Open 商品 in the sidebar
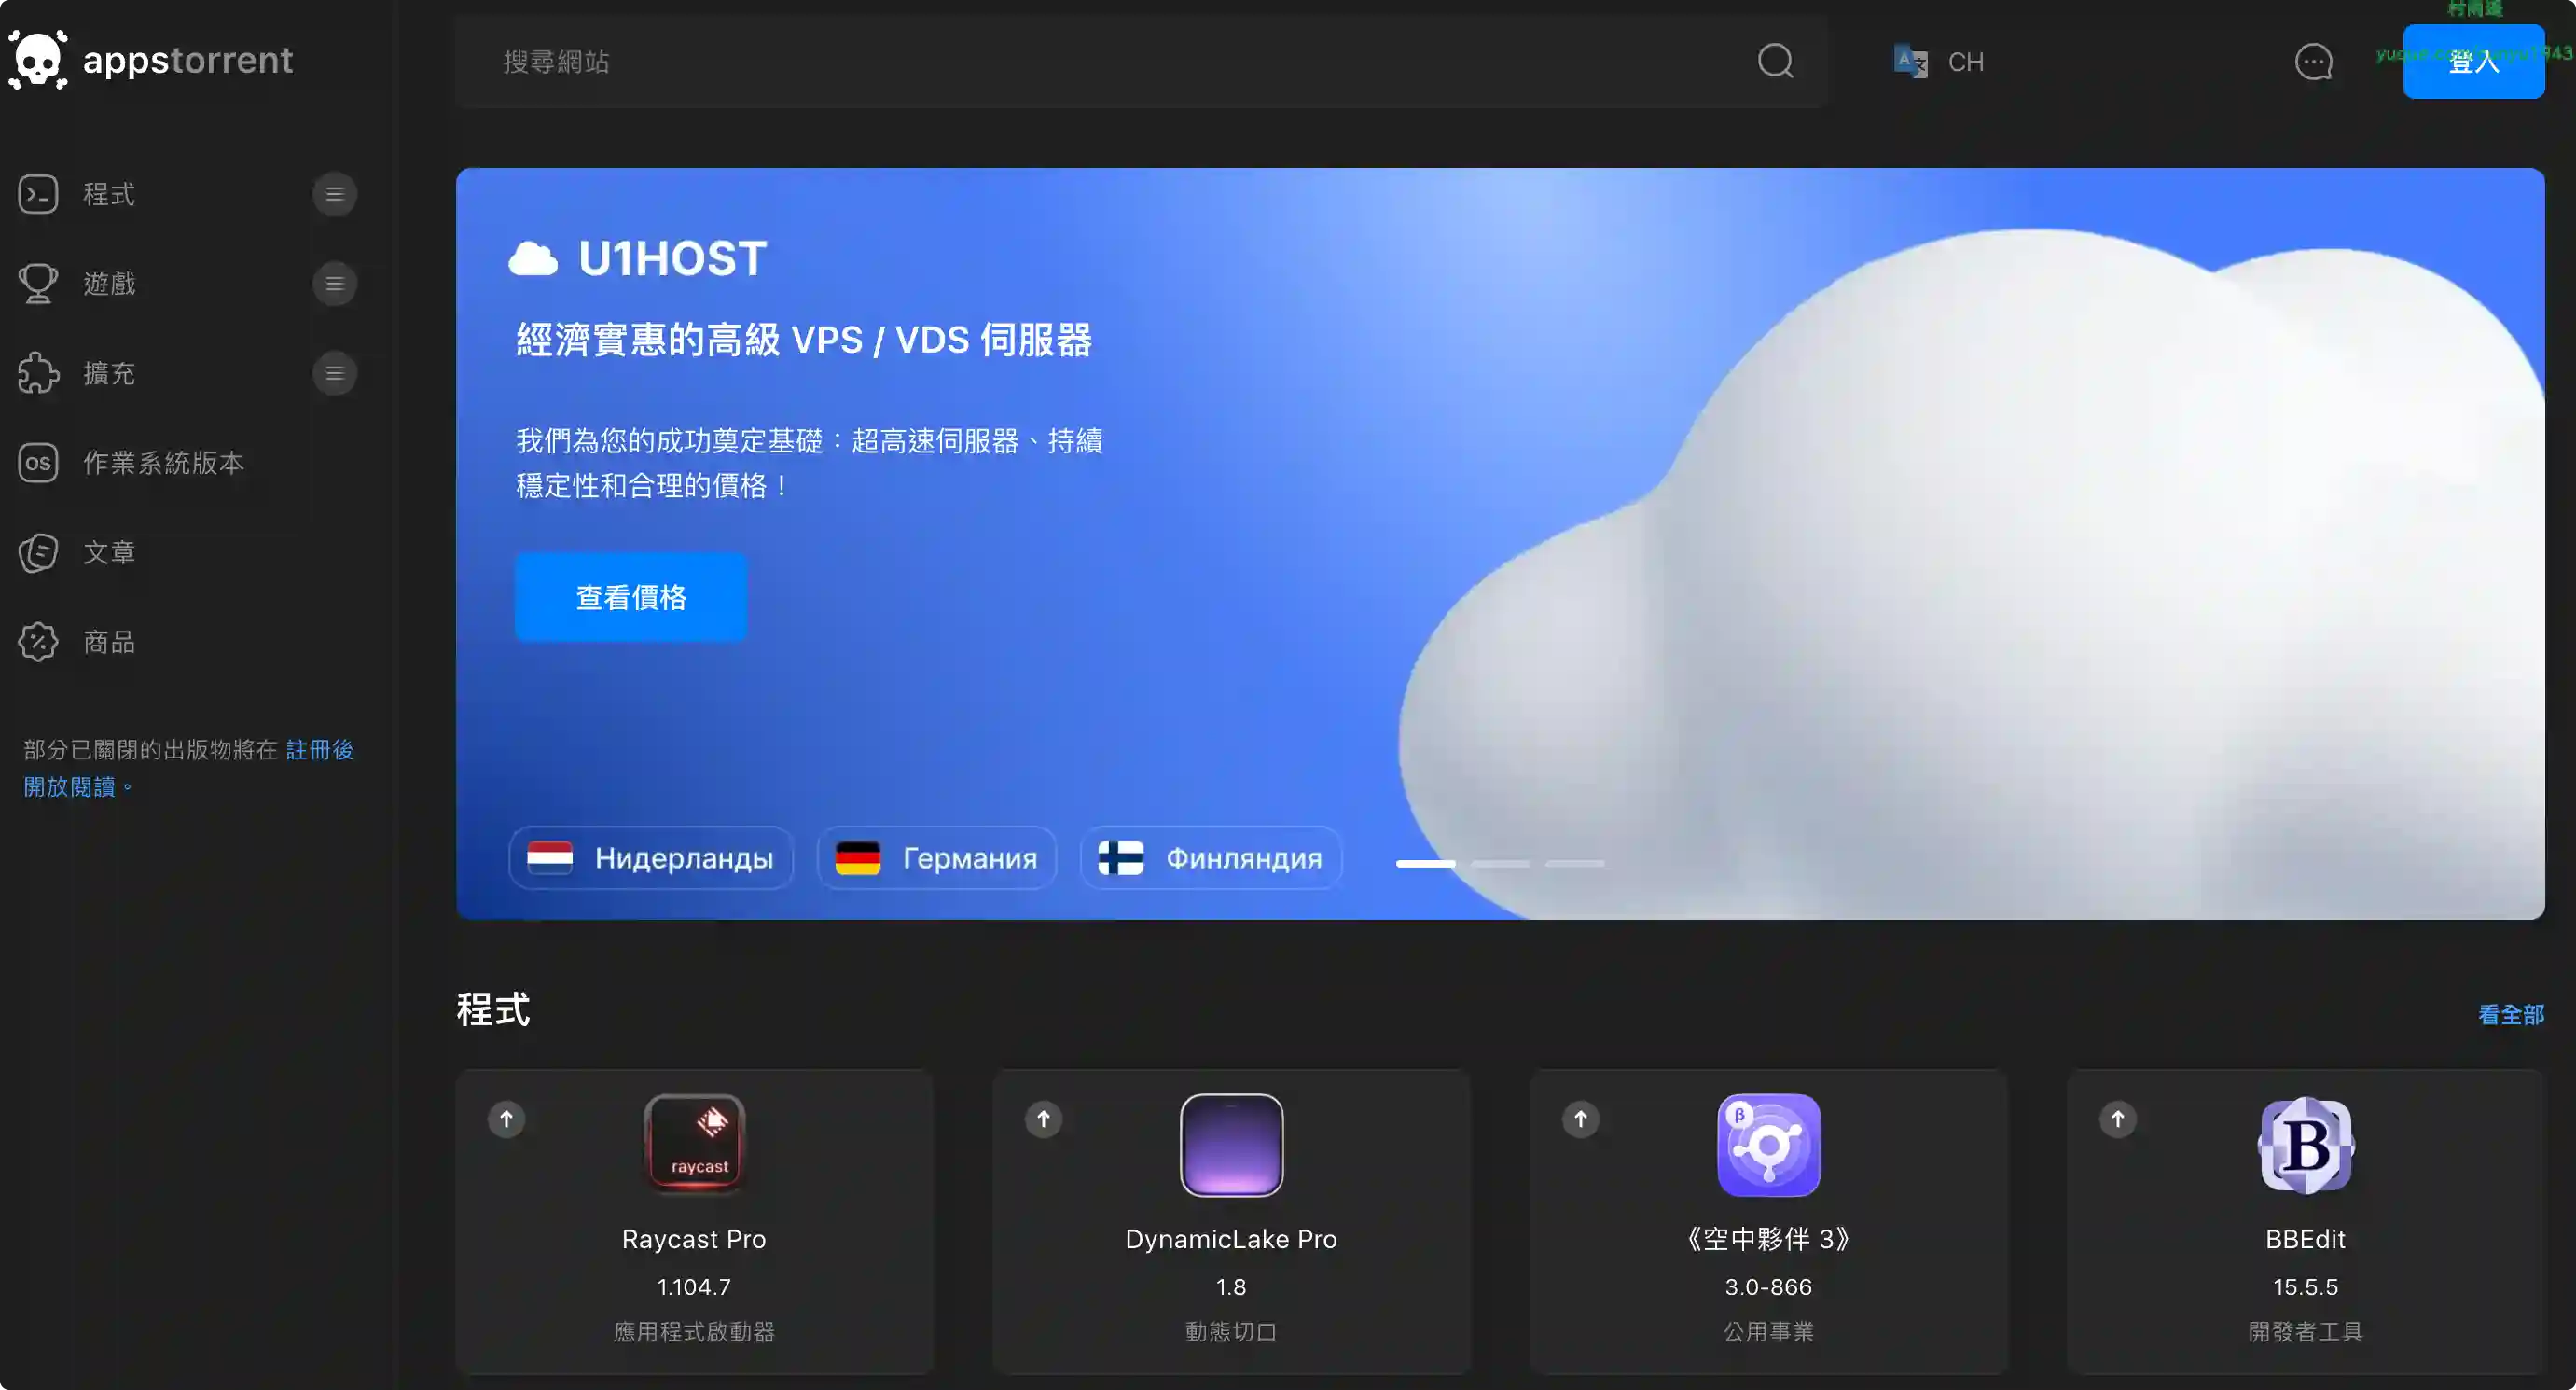Image resolution: width=2576 pixels, height=1390 pixels. [x=108, y=642]
